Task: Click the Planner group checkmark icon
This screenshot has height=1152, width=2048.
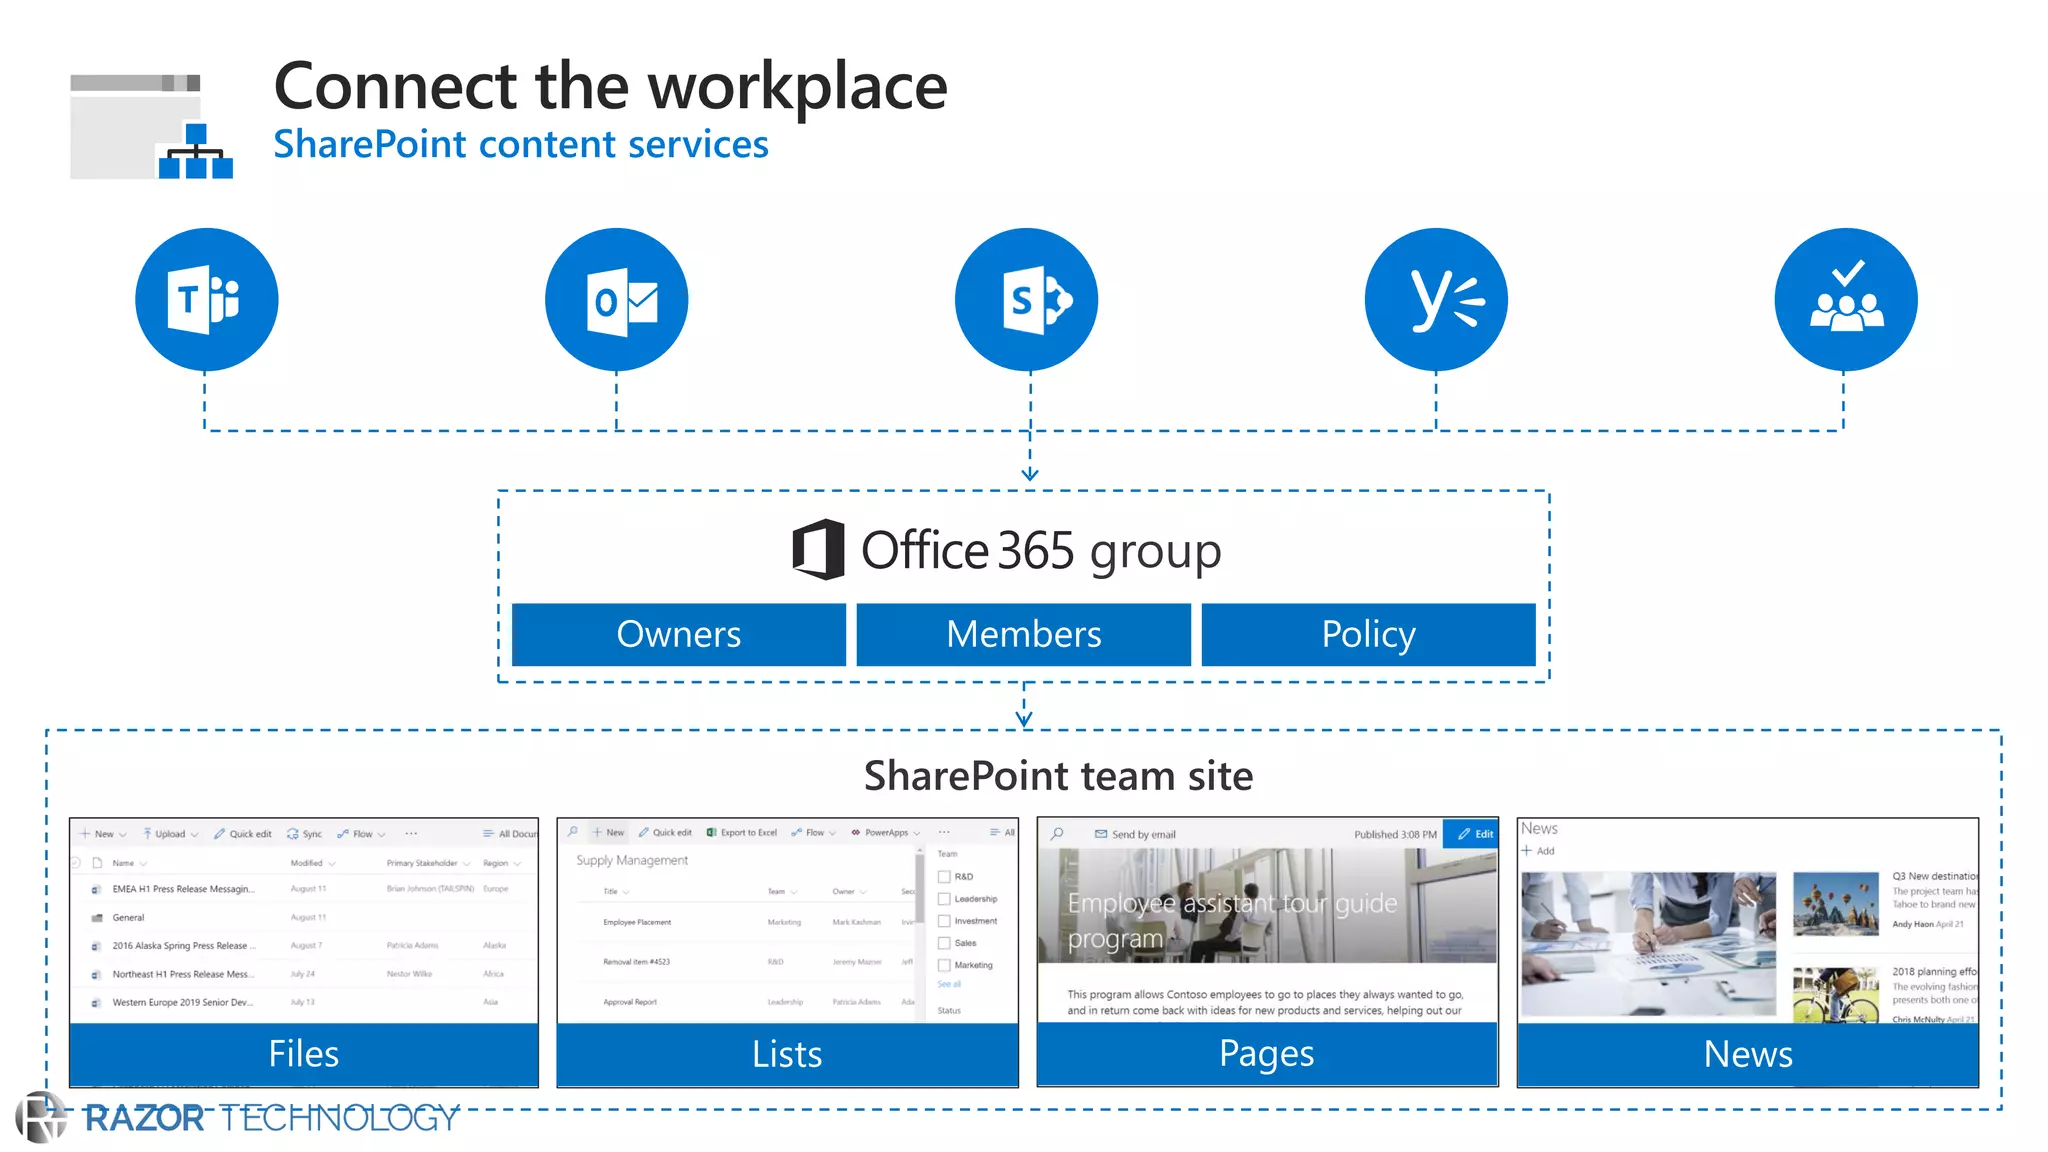Action: click(1846, 299)
